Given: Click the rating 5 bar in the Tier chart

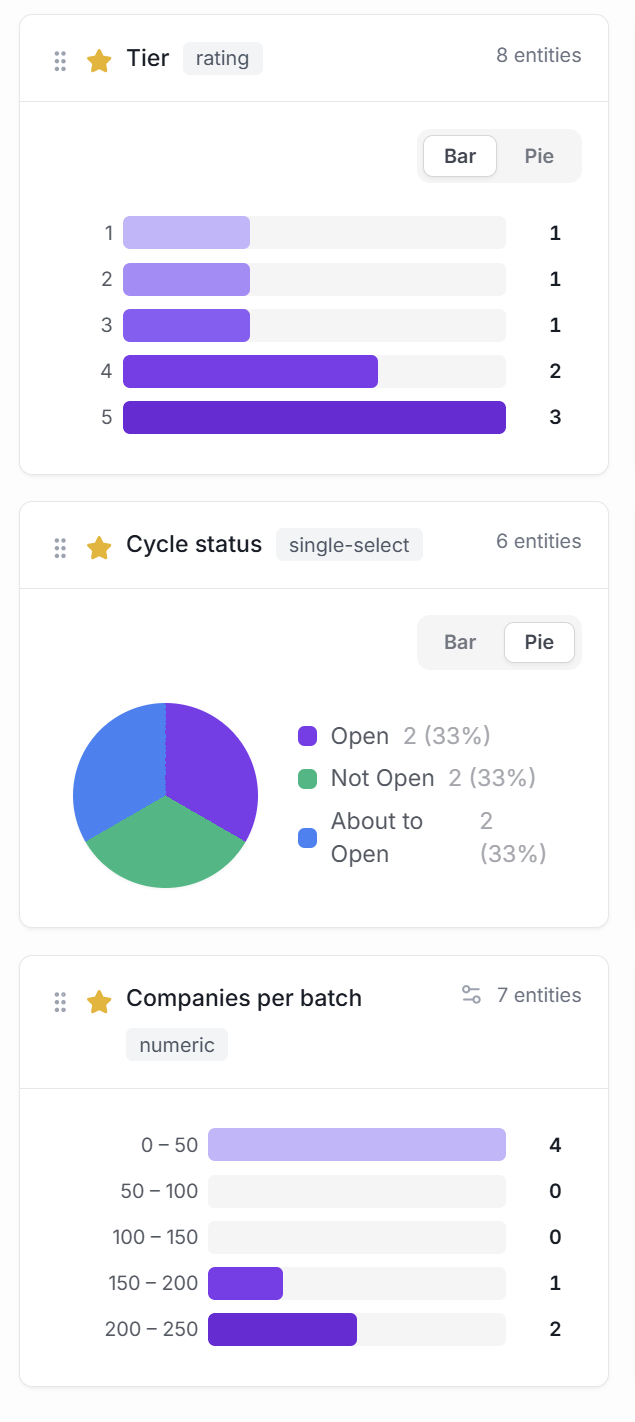Looking at the screenshot, I should pyautogui.click(x=313, y=417).
